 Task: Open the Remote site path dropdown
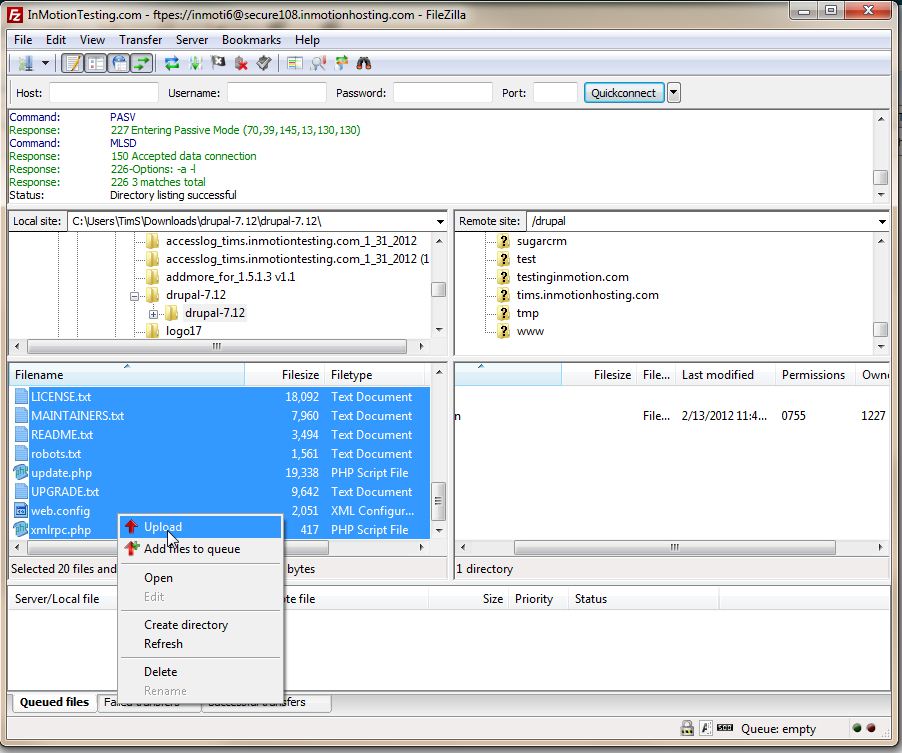tap(881, 221)
